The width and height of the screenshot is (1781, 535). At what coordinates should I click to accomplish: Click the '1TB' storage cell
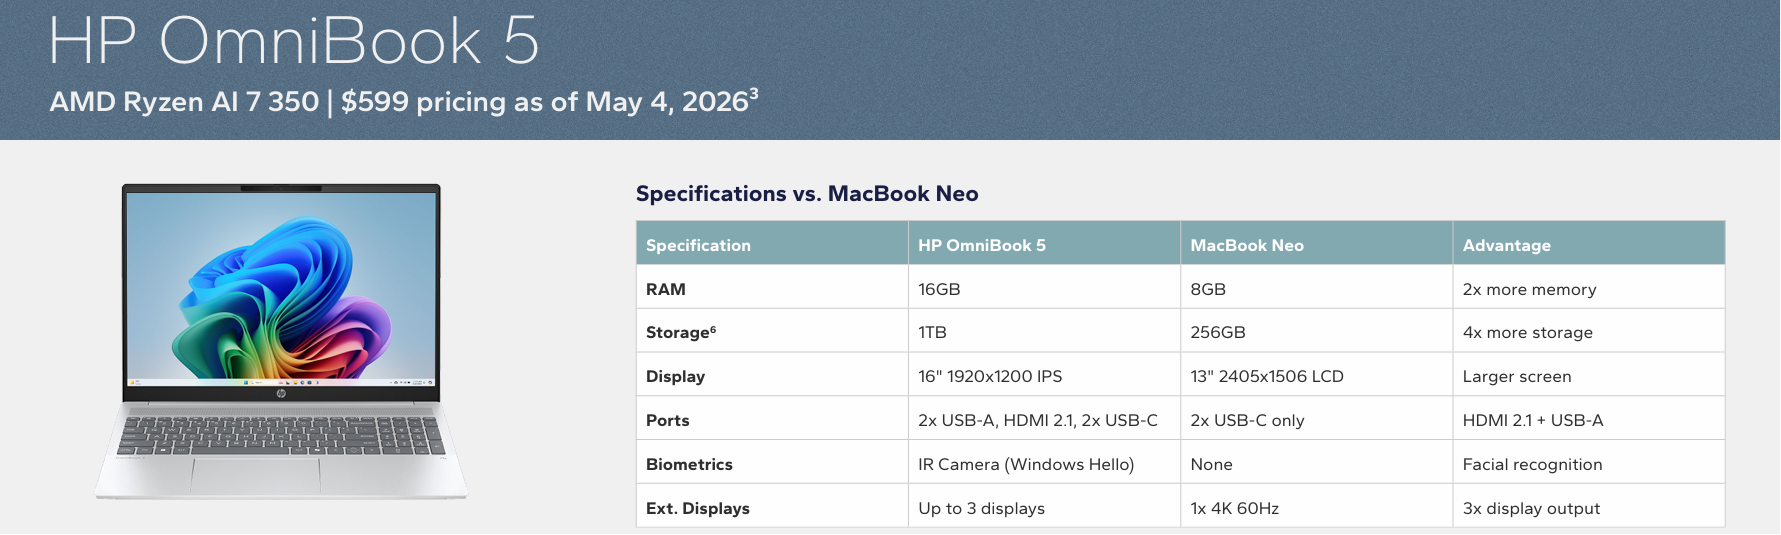[x=1044, y=332]
